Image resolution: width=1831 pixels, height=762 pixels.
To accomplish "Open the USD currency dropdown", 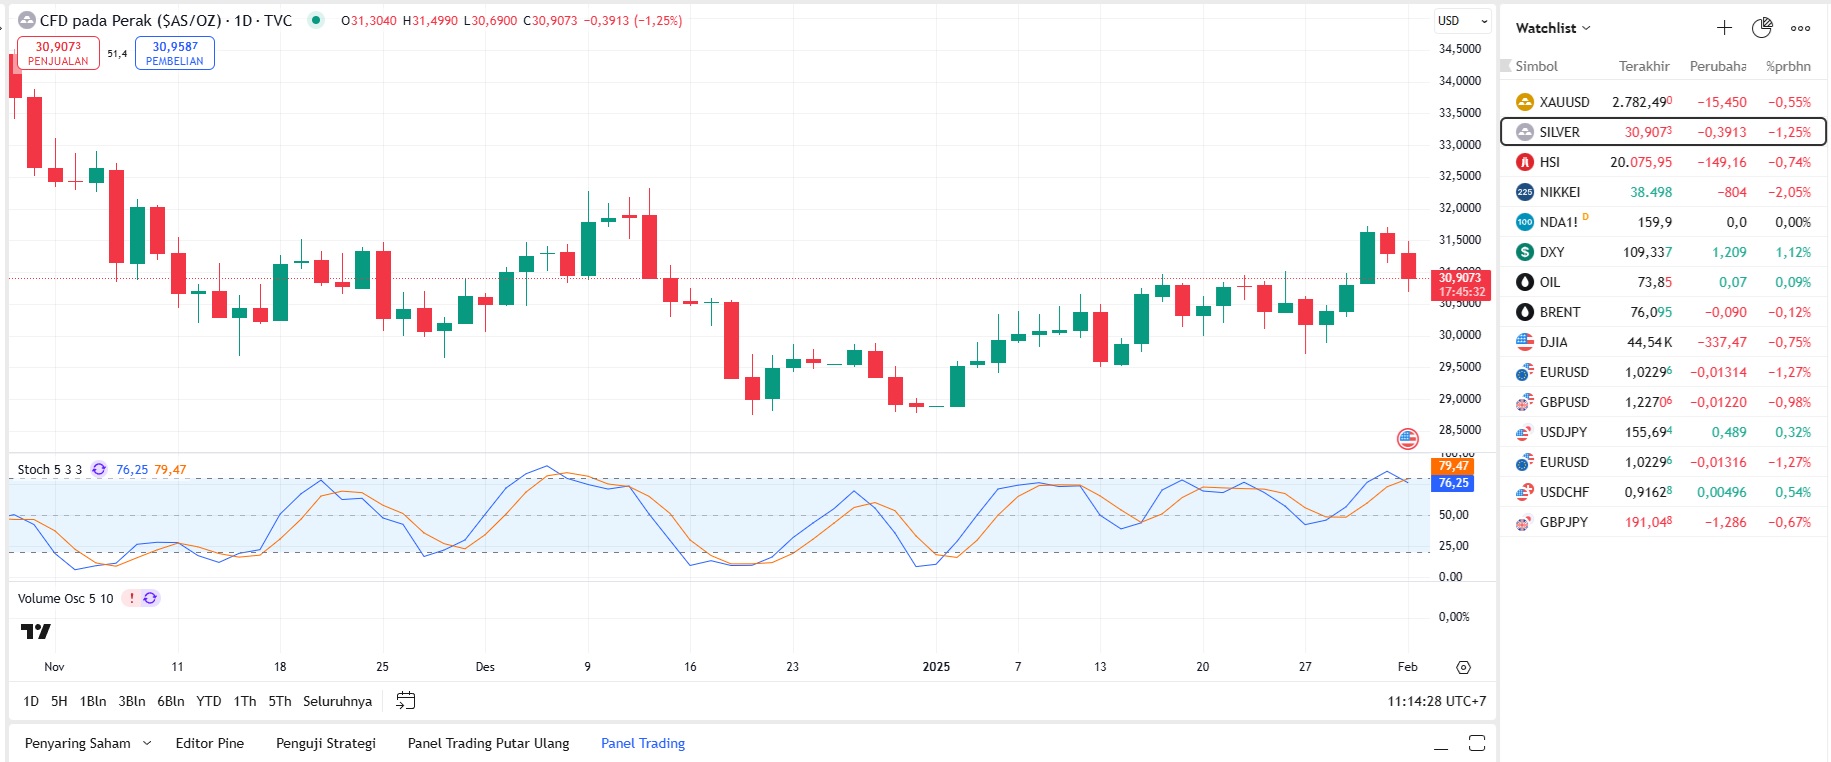I will [1462, 21].
